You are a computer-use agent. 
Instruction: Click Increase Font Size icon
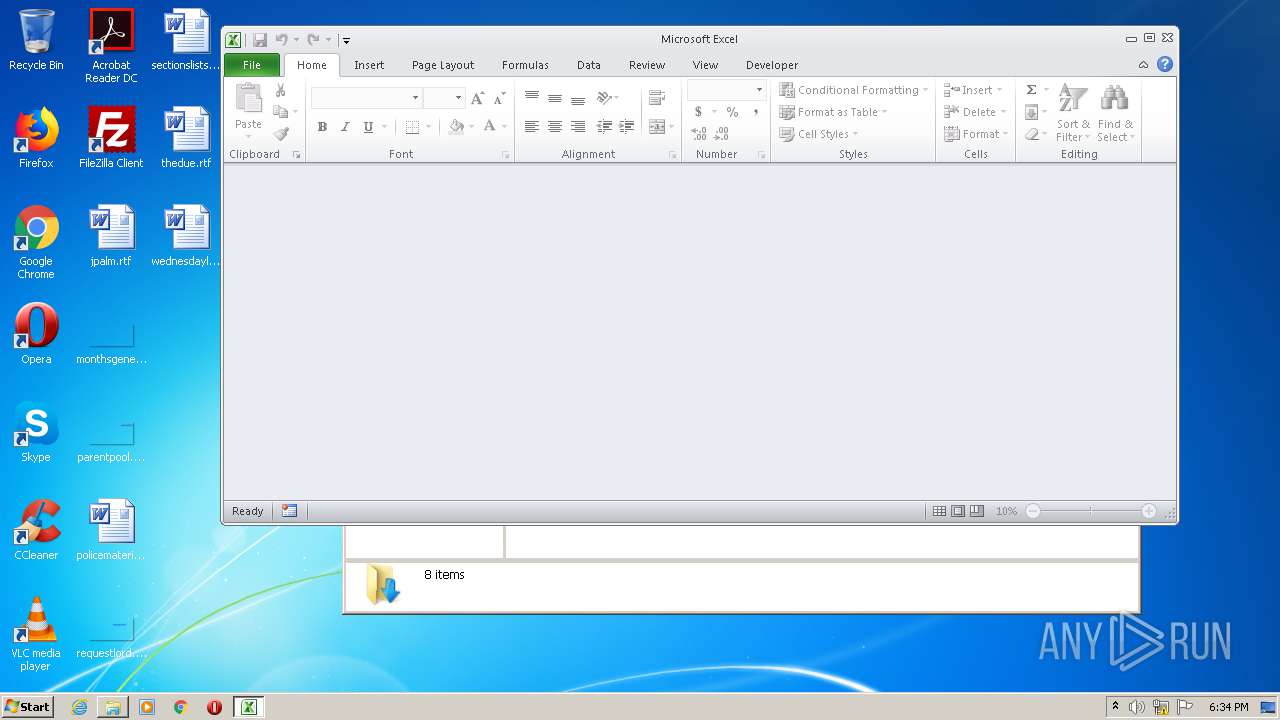click(x=477, y=98)
